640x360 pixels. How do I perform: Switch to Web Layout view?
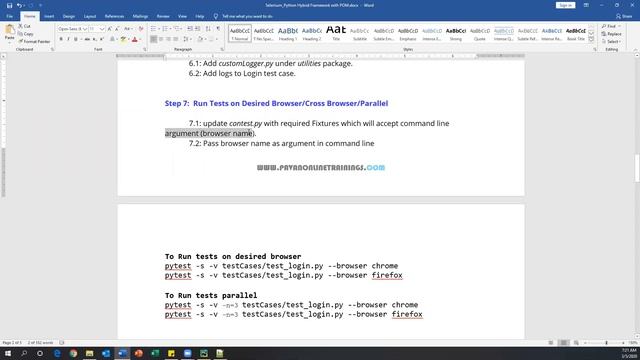coord(576,343)
